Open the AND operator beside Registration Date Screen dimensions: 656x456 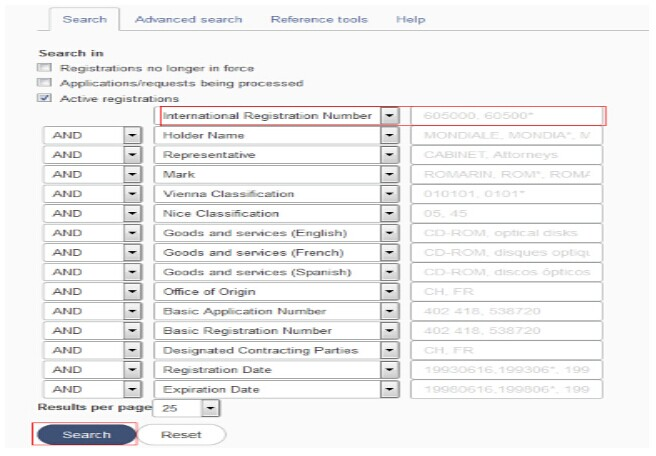pos(132,369)
